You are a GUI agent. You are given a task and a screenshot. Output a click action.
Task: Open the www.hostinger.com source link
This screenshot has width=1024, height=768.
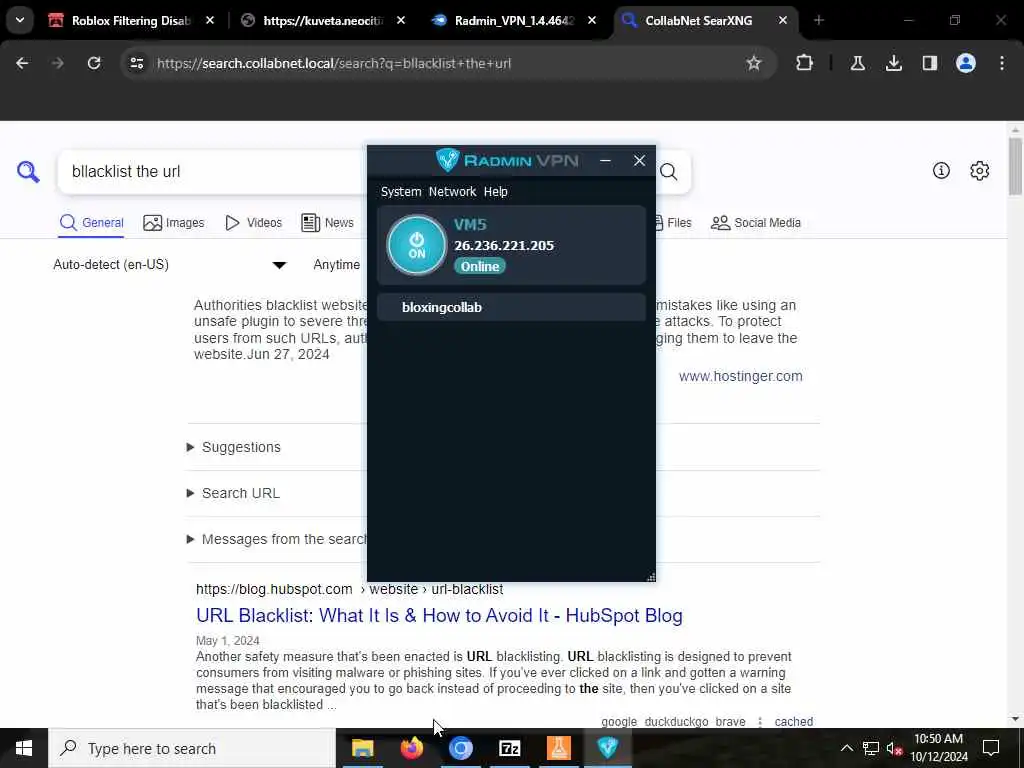tap(741, 376)
